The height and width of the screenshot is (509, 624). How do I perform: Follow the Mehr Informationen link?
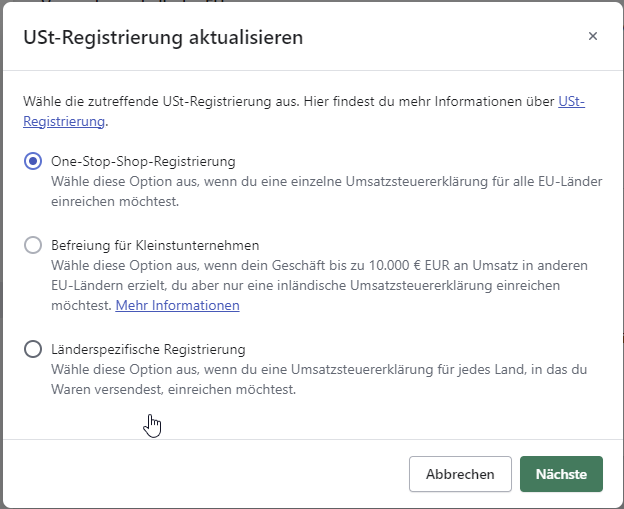click(178, 305)
